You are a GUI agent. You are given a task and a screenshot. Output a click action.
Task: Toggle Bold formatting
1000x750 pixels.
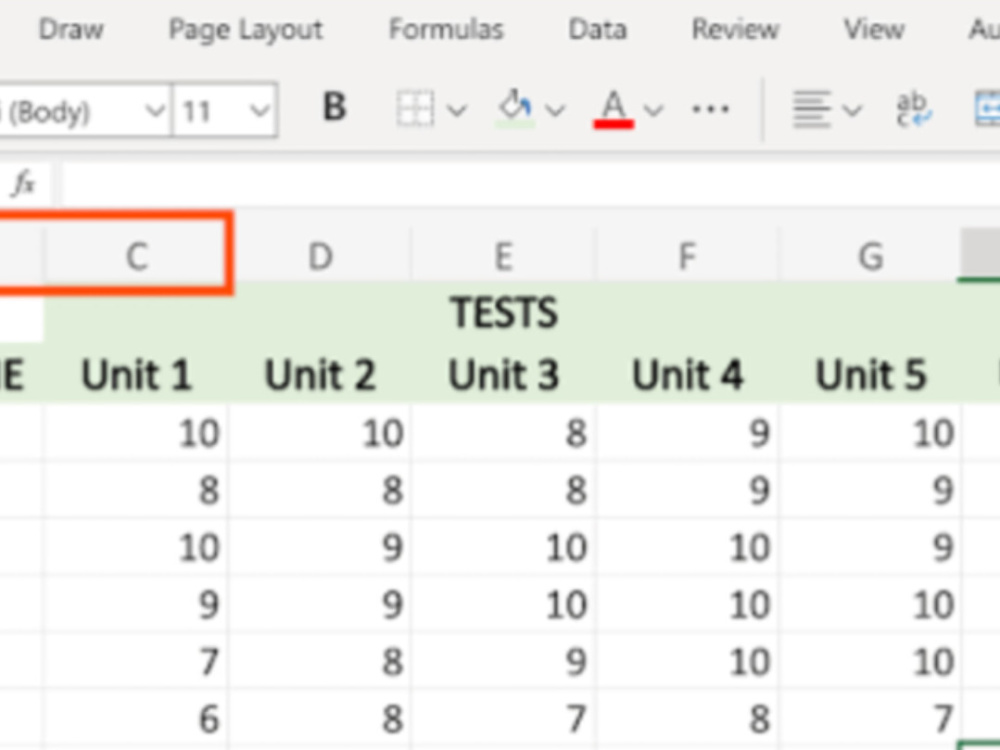[x=334, y=107]
